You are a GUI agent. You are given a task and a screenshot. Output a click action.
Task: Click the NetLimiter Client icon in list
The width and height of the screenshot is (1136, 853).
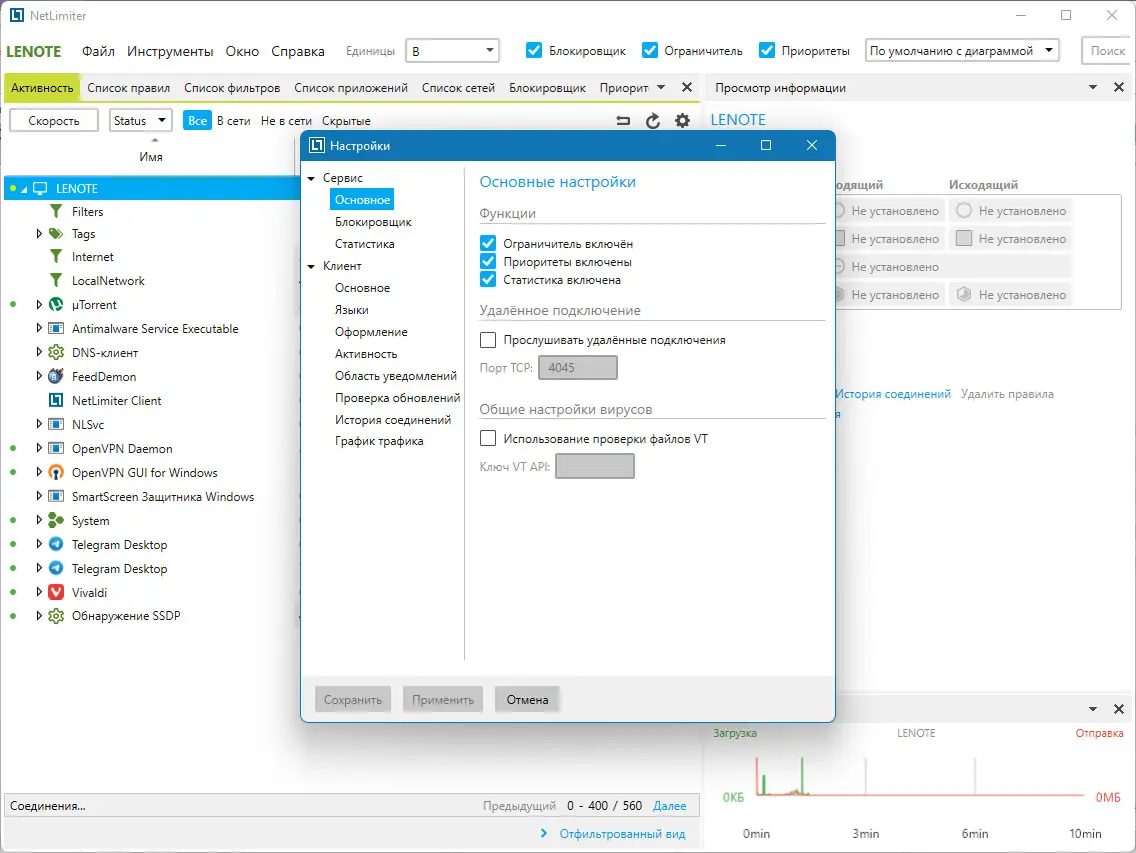[56, 400]
